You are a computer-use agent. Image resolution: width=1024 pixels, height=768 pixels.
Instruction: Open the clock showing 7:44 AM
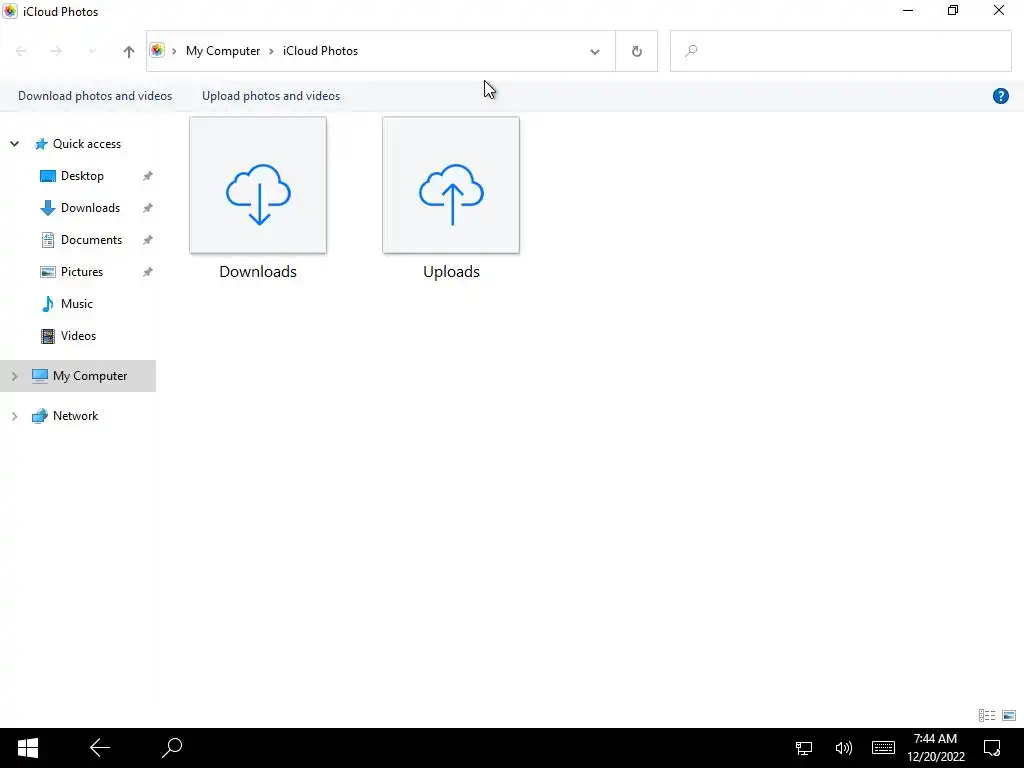936,748
